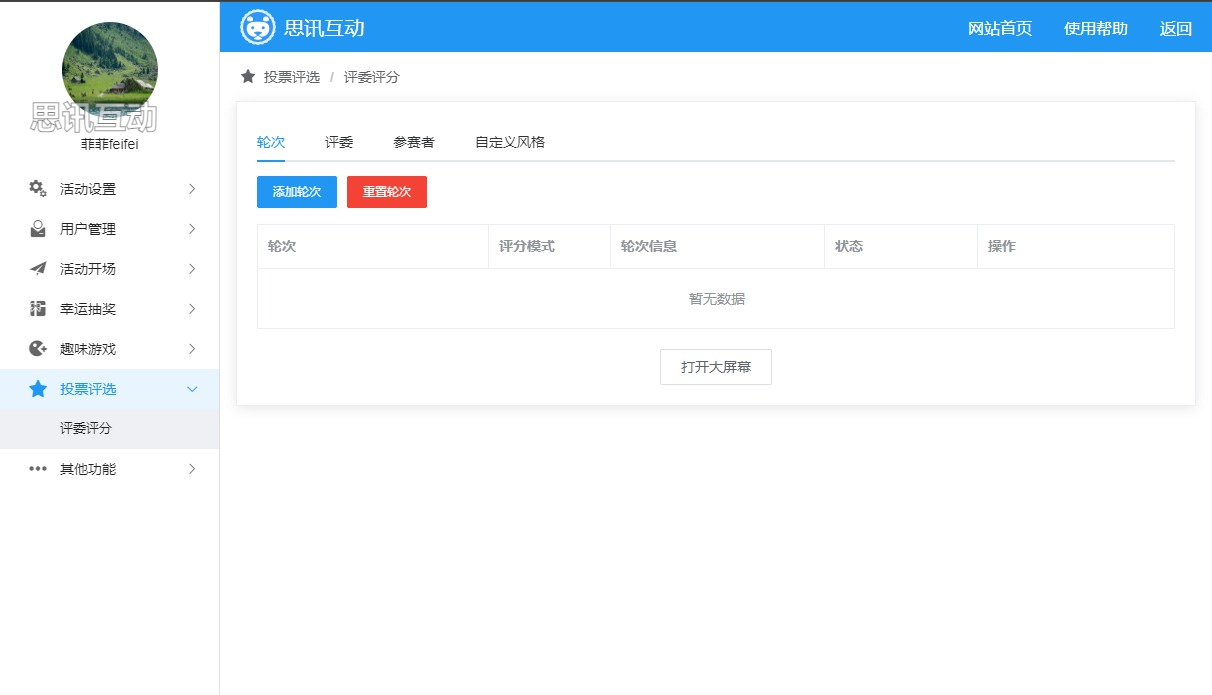Click the gears icon beside 活动设置
Image resolution: width=1212 pixels, height=695 pixels.
38,189
